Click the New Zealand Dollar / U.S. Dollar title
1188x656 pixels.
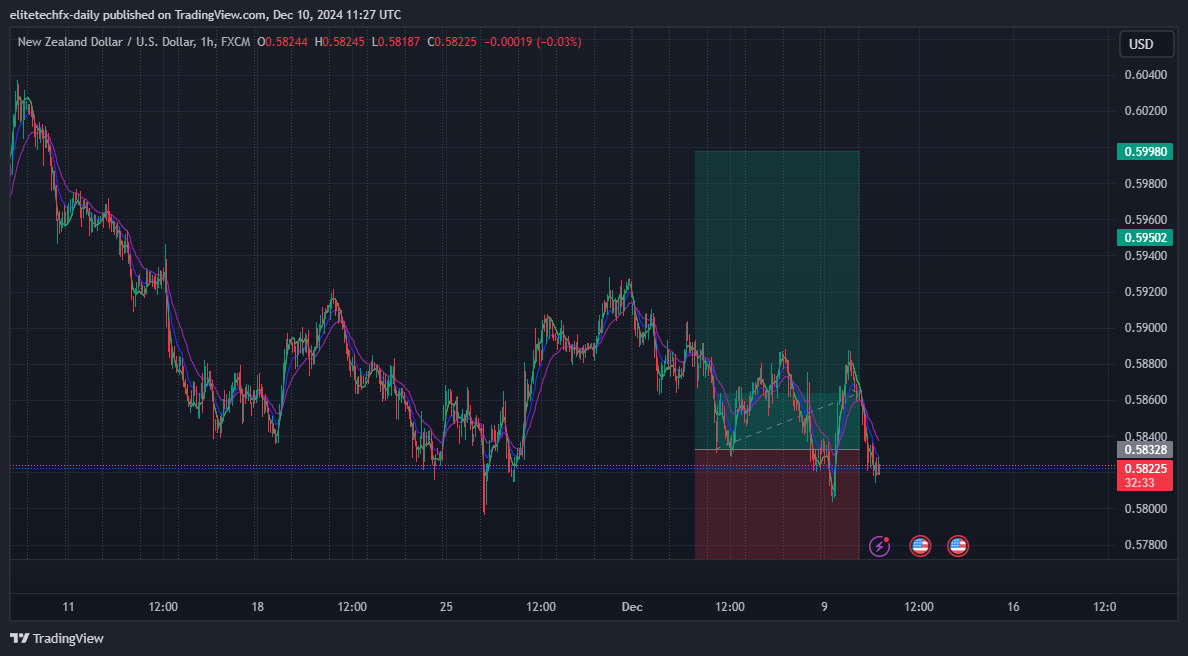pyautogui.click(x=106, y=42)
